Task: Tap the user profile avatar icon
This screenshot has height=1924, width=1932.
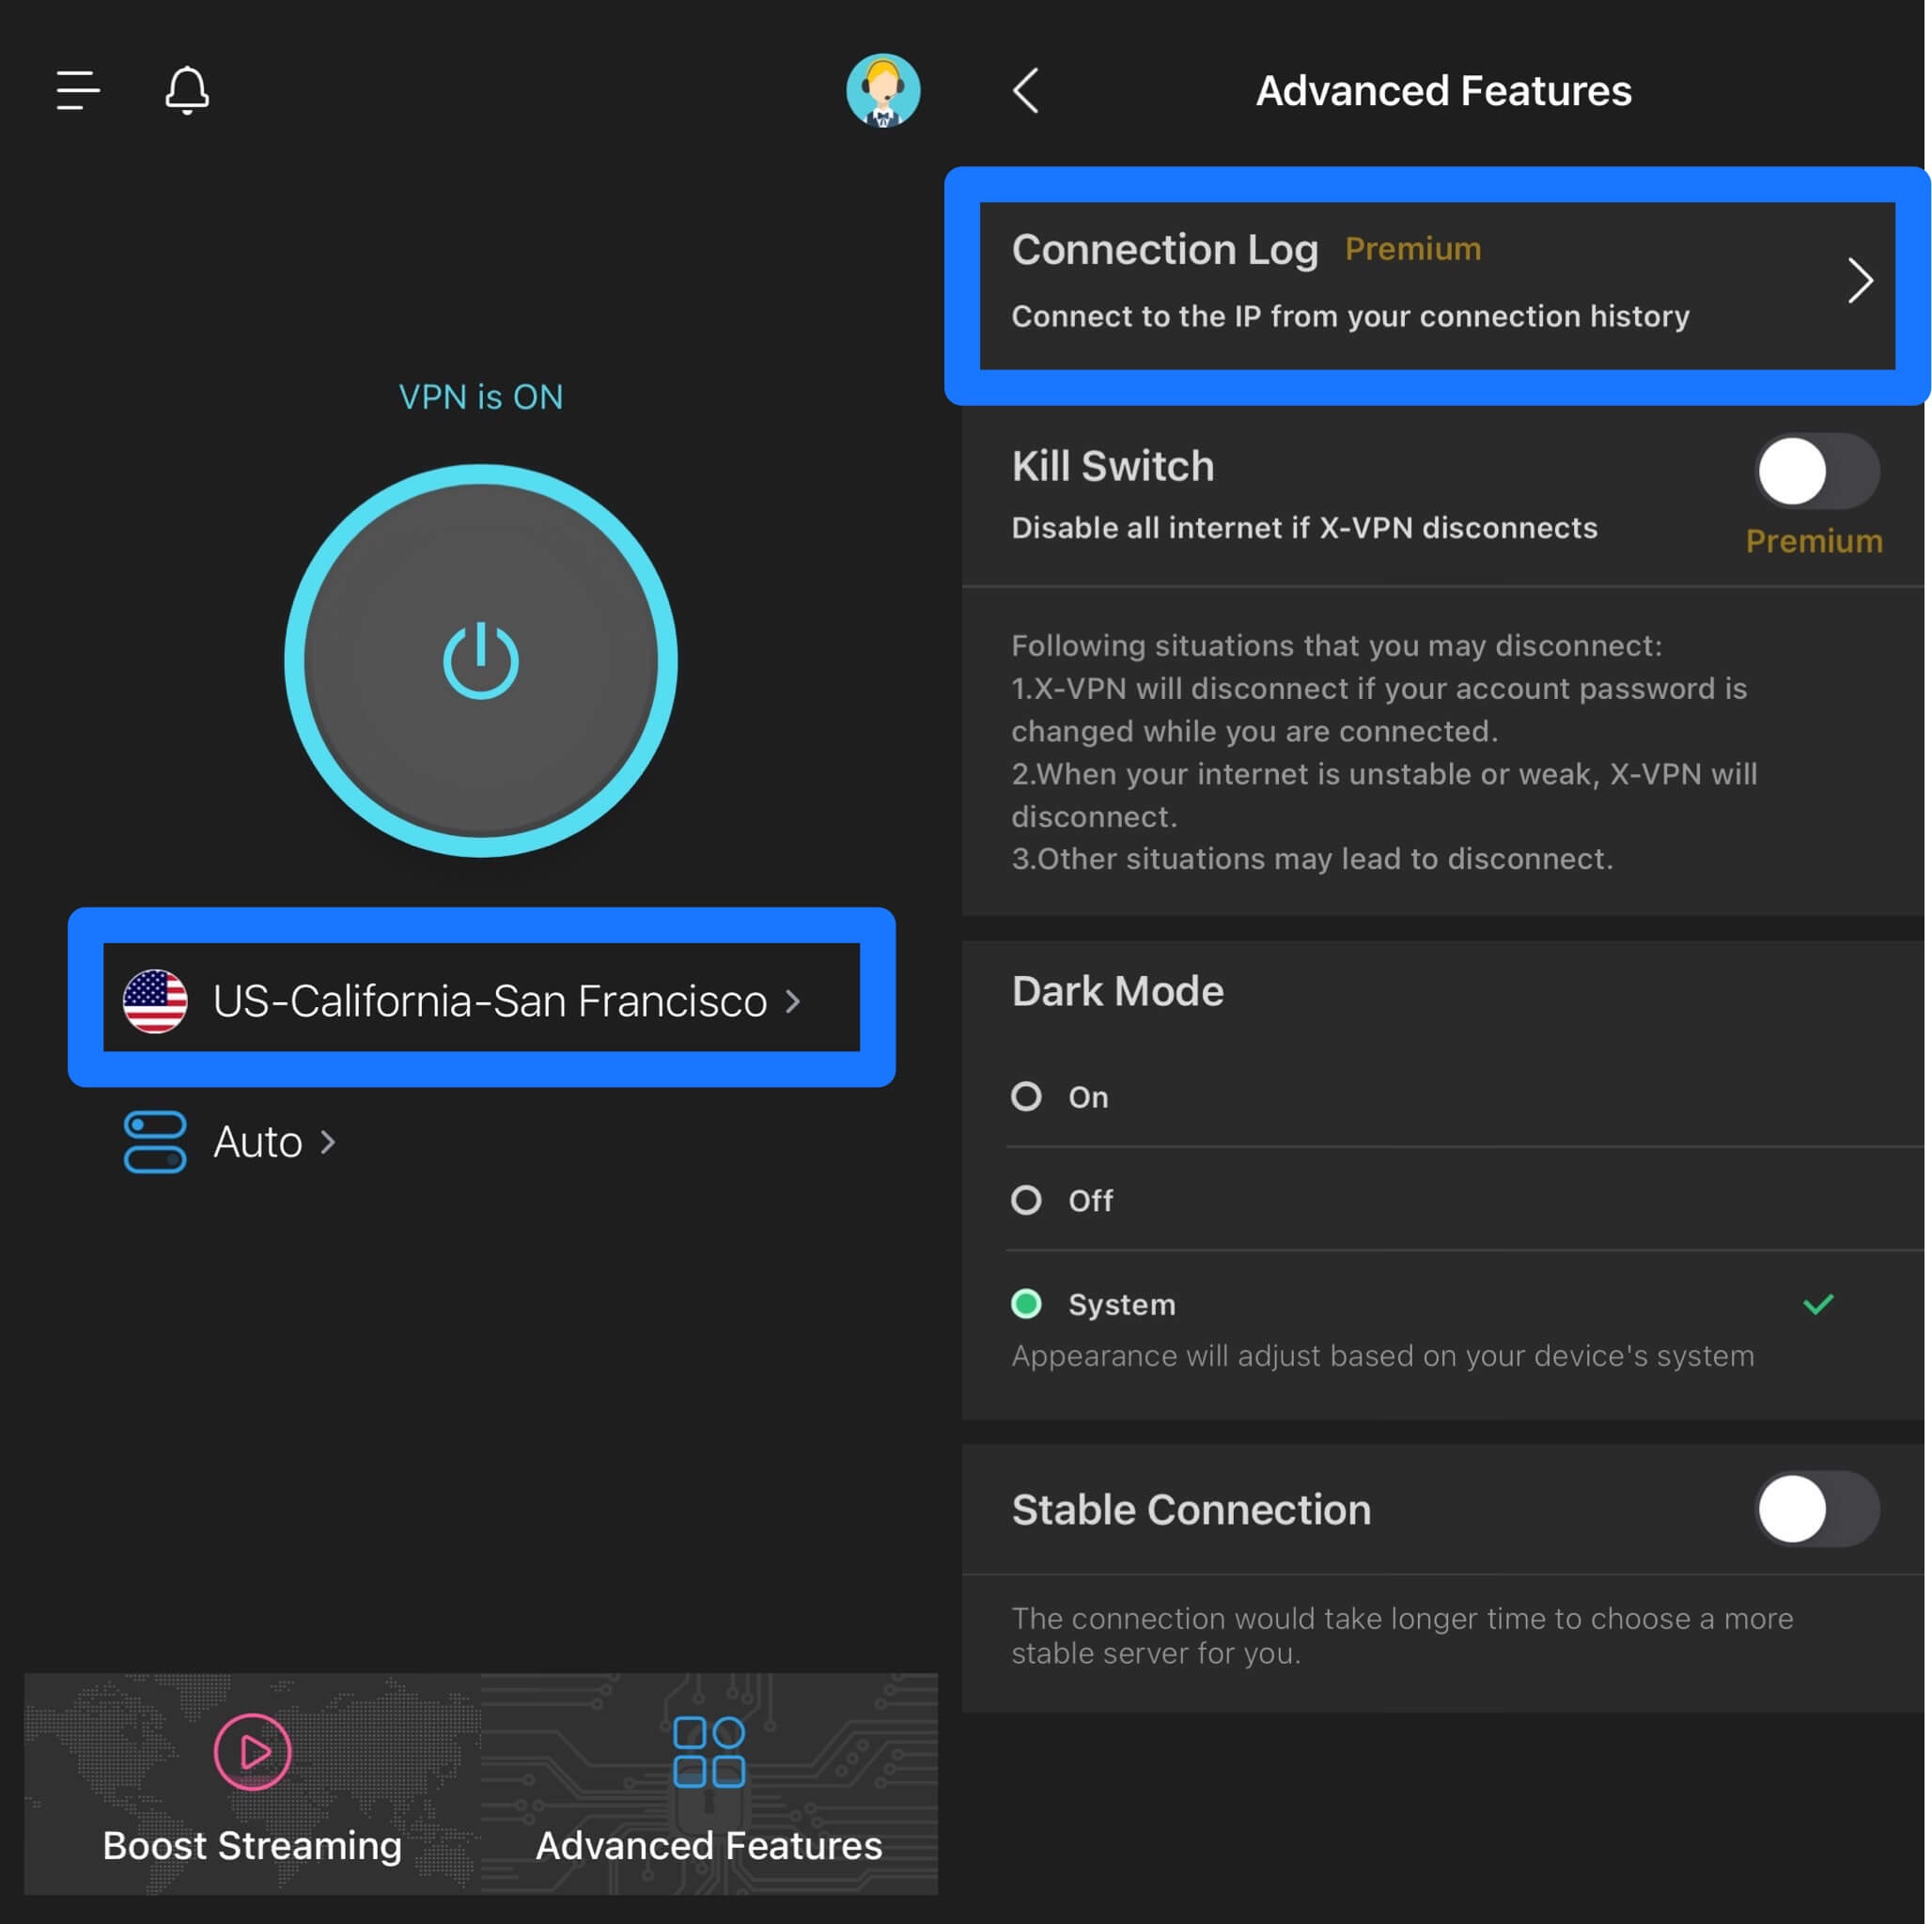Action: point(881,88)
